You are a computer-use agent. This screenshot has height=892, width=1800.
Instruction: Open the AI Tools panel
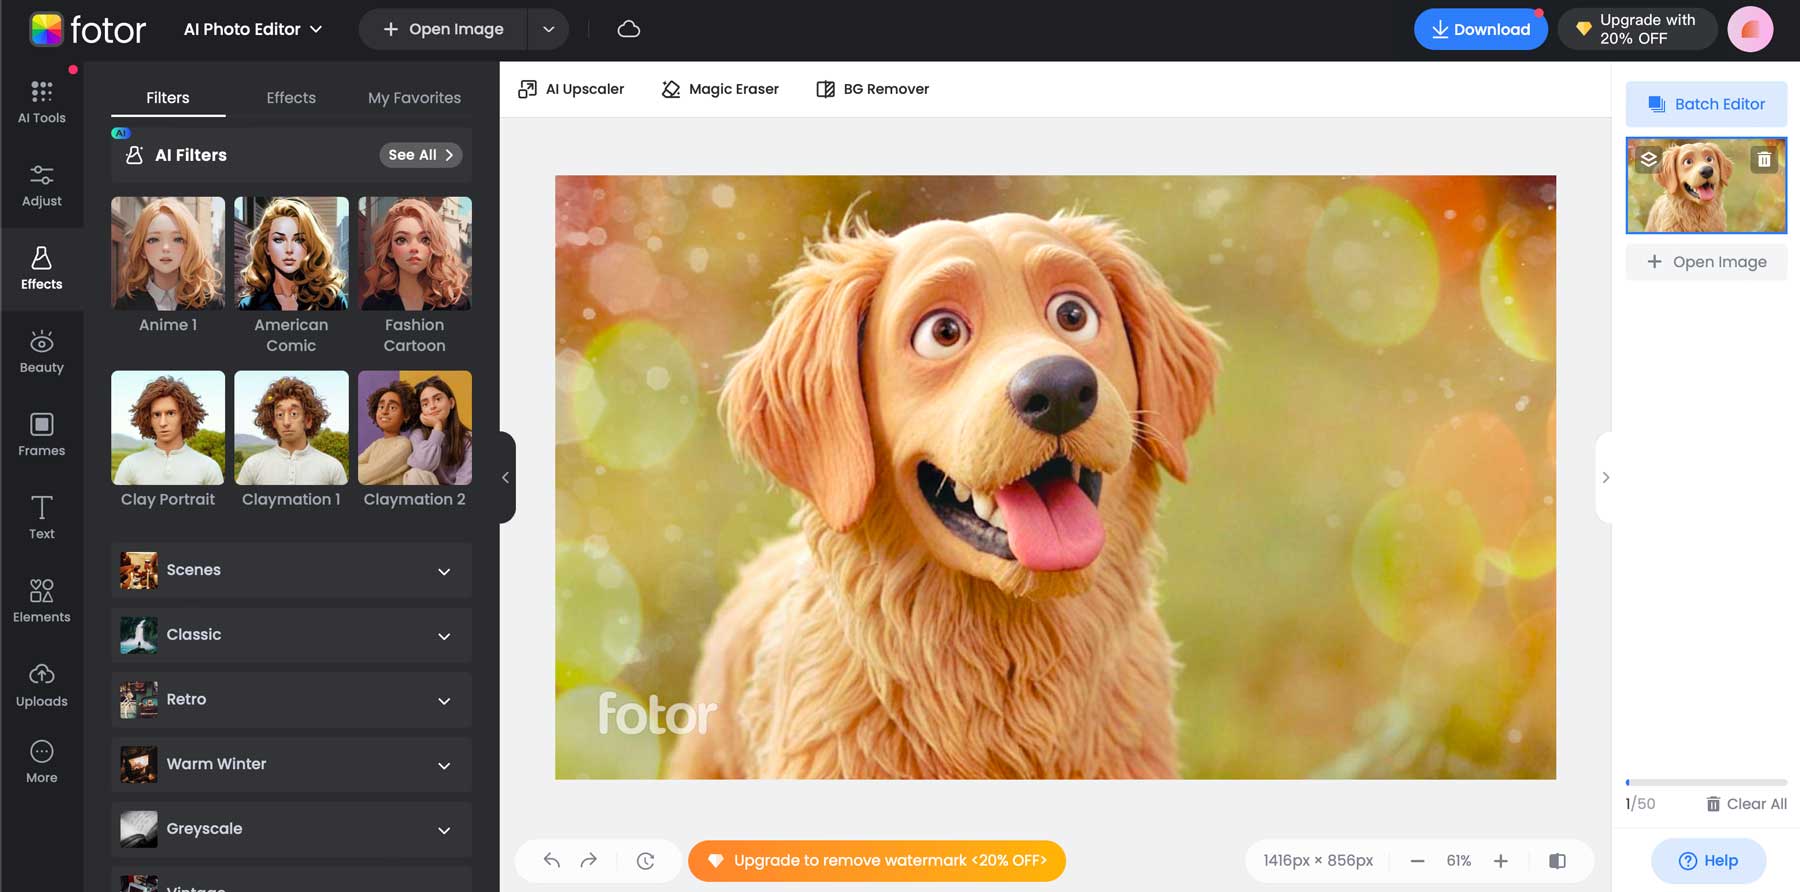(x=41, y=102)
